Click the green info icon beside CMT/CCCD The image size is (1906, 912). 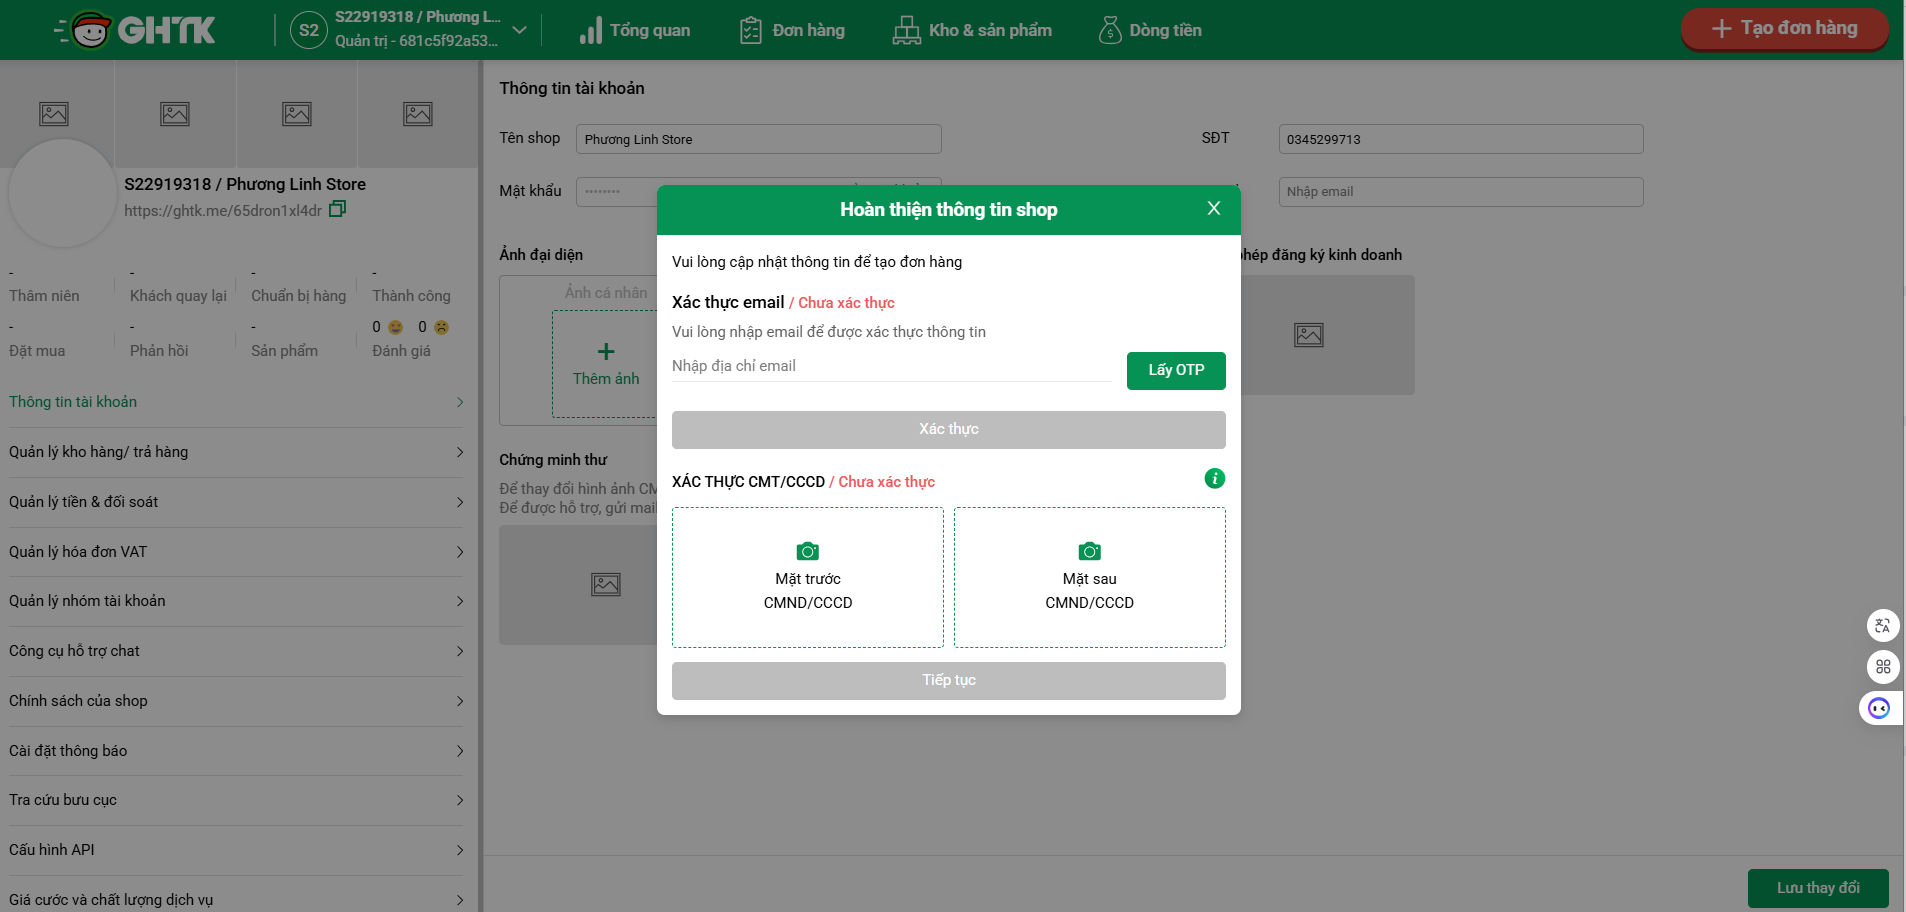(x=1214, y=479)
